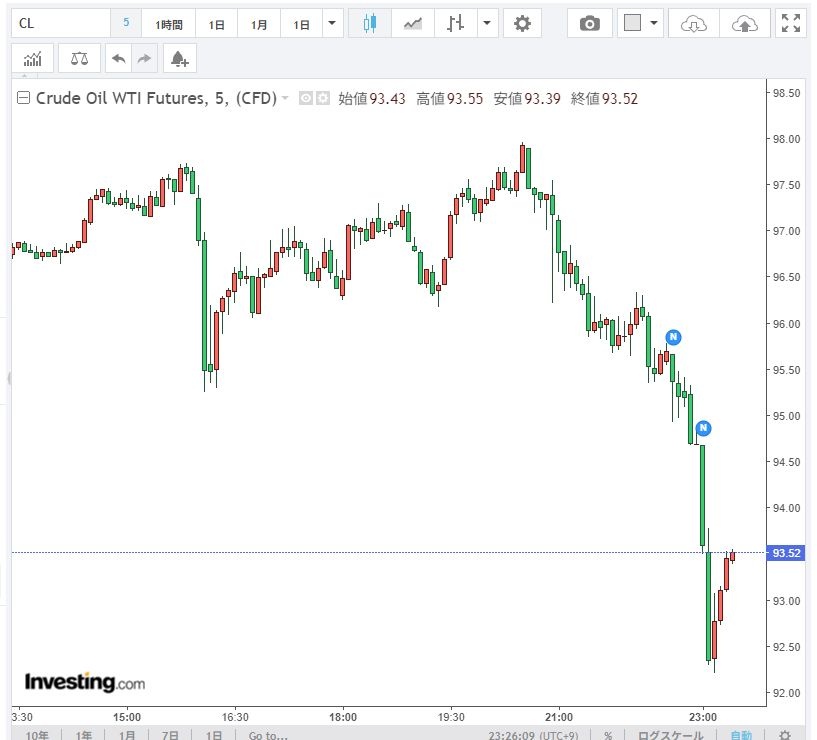Toggle auto scale (自動) at bottom right
The width and height of the screenshot is (817, 740).
[x=739, y=735]
